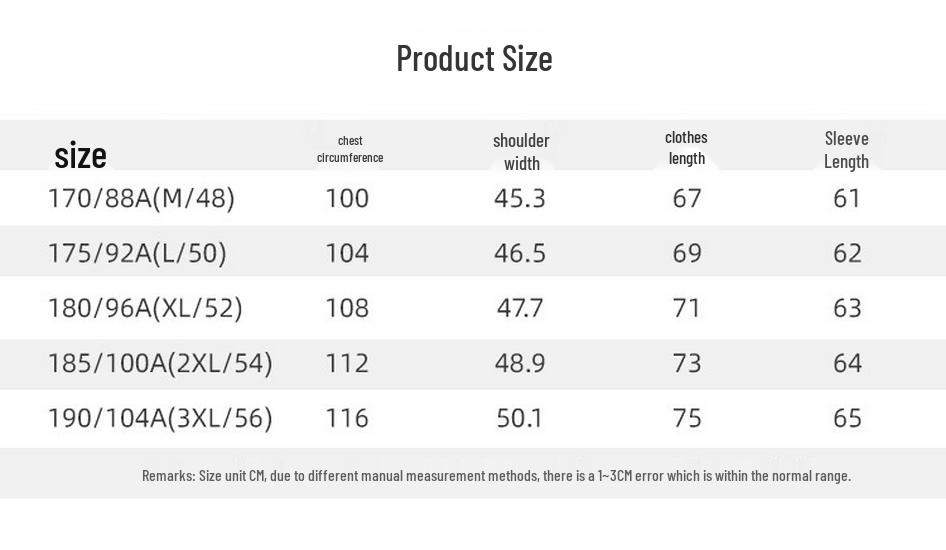The height and width of the screenshot is (550, 946).
Task: Select the 170/88A(M/48) size row label
Action: pyautogui.click(x=141, y=198)
